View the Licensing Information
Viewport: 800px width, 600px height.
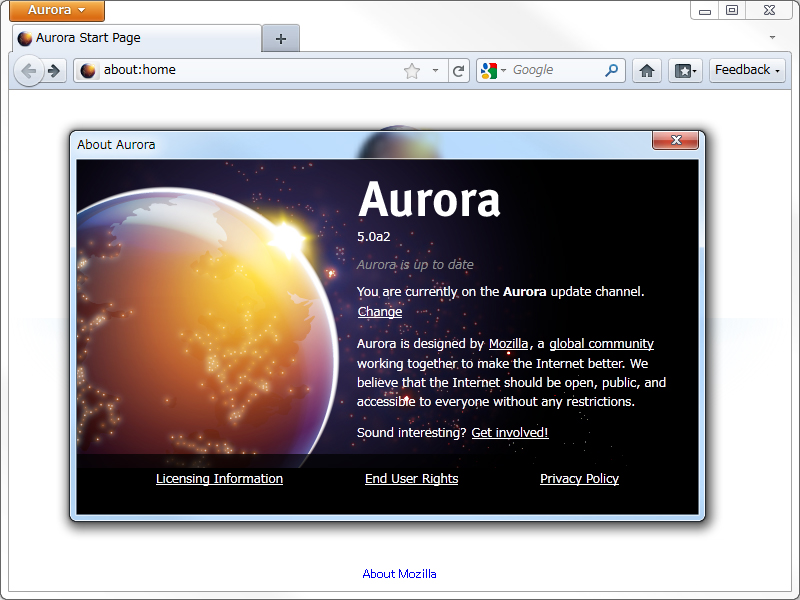coord(219,478)
